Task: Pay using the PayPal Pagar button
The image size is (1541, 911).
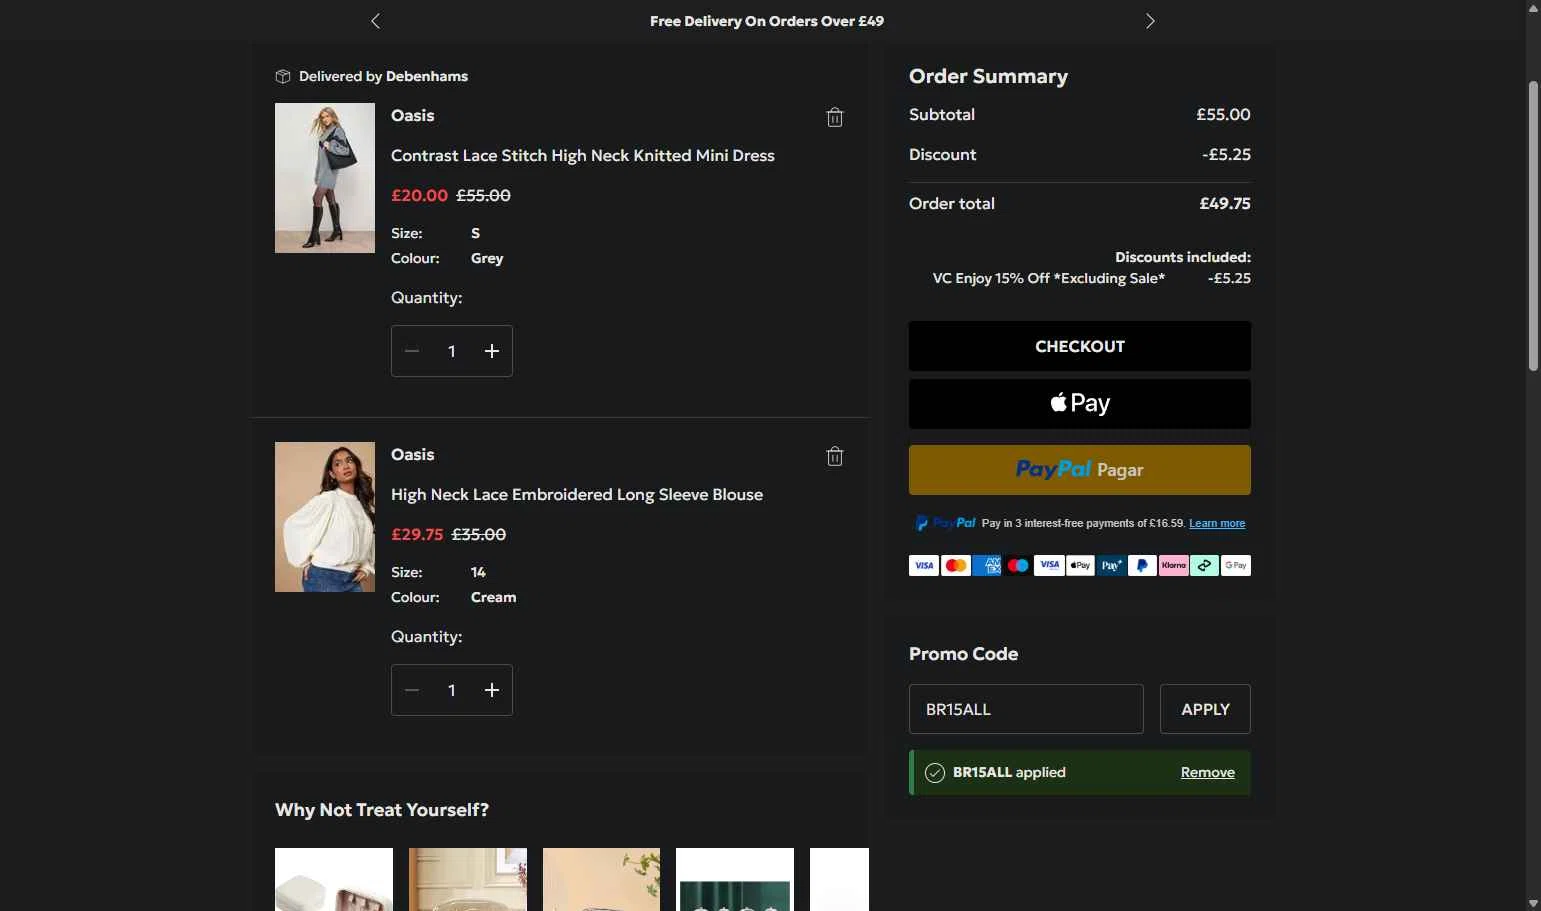Action: click(1080, 470)
